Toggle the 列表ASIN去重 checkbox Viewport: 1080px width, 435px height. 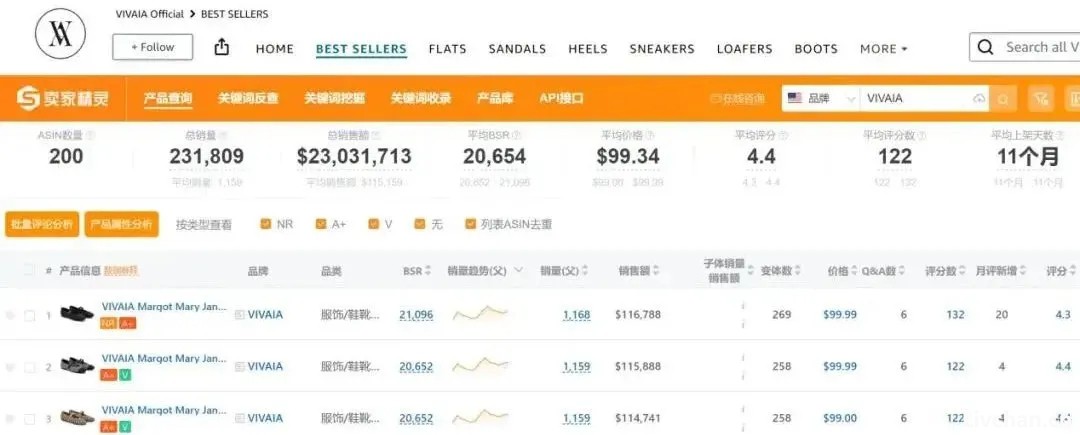pos(470,224)
